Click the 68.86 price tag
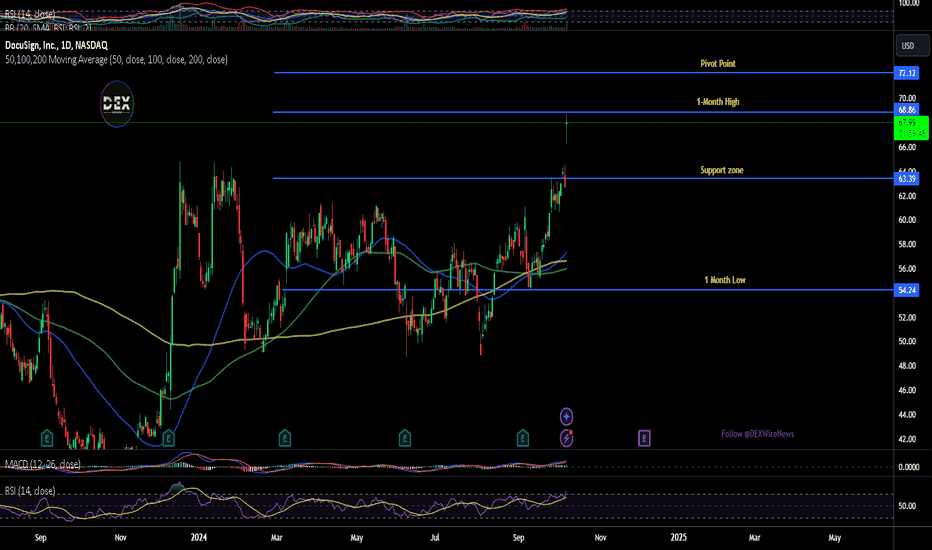Screen dimensions: 932x550 pyautogui.click(x=906, y=110)
